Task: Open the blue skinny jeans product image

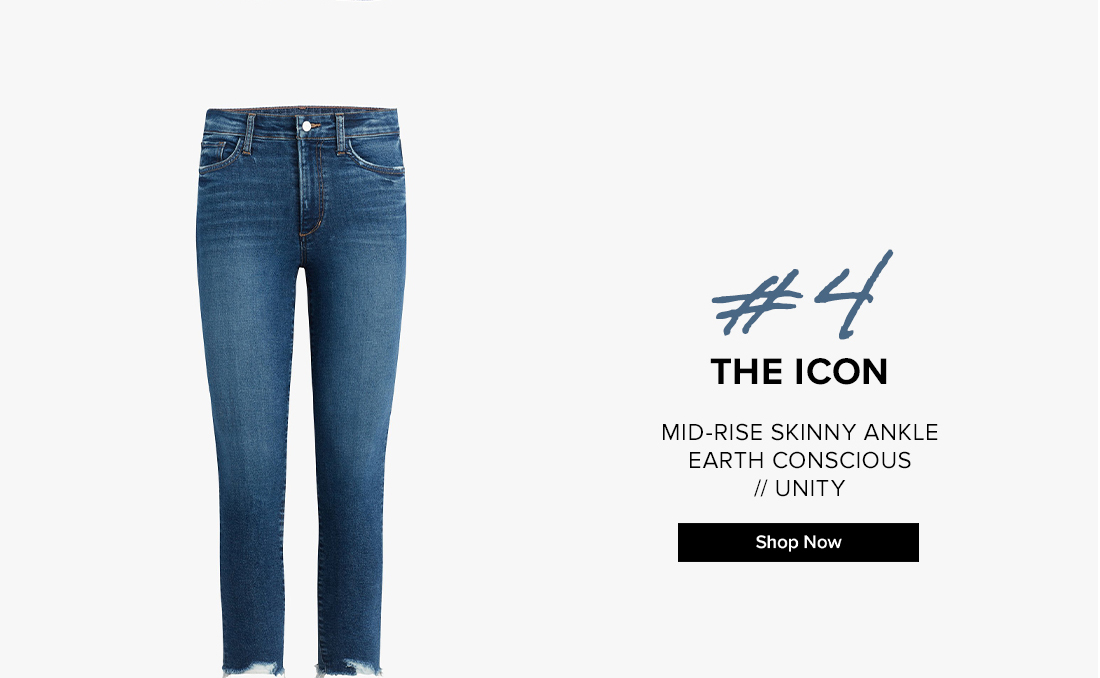Action: click(x=301, y=392)
